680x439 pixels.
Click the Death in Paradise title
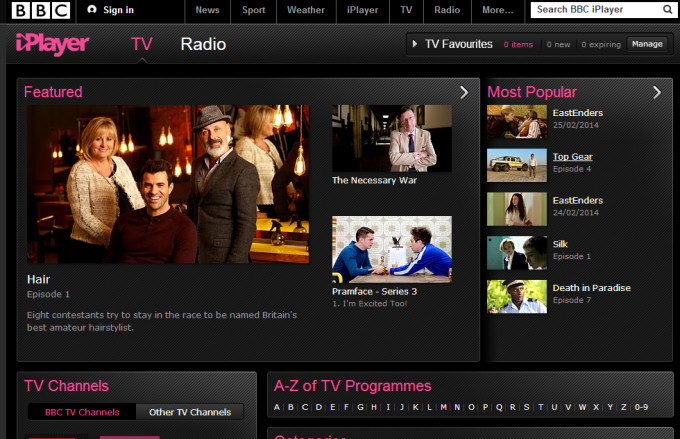pyautogui.click(x=592, y=288)
